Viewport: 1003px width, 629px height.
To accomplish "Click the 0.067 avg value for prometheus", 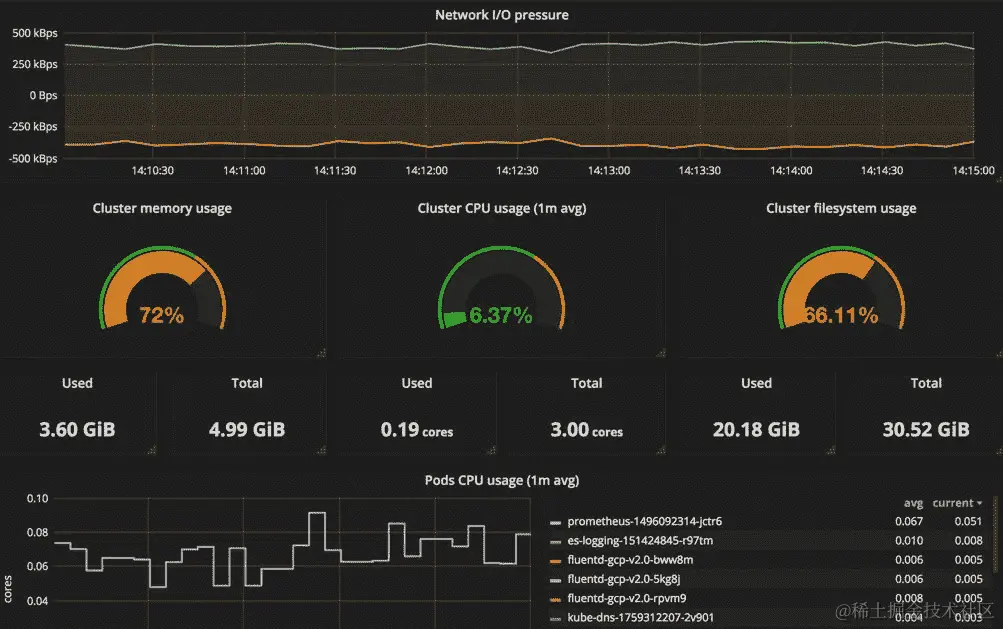I will pyautogui.click(x=909, y=522).
